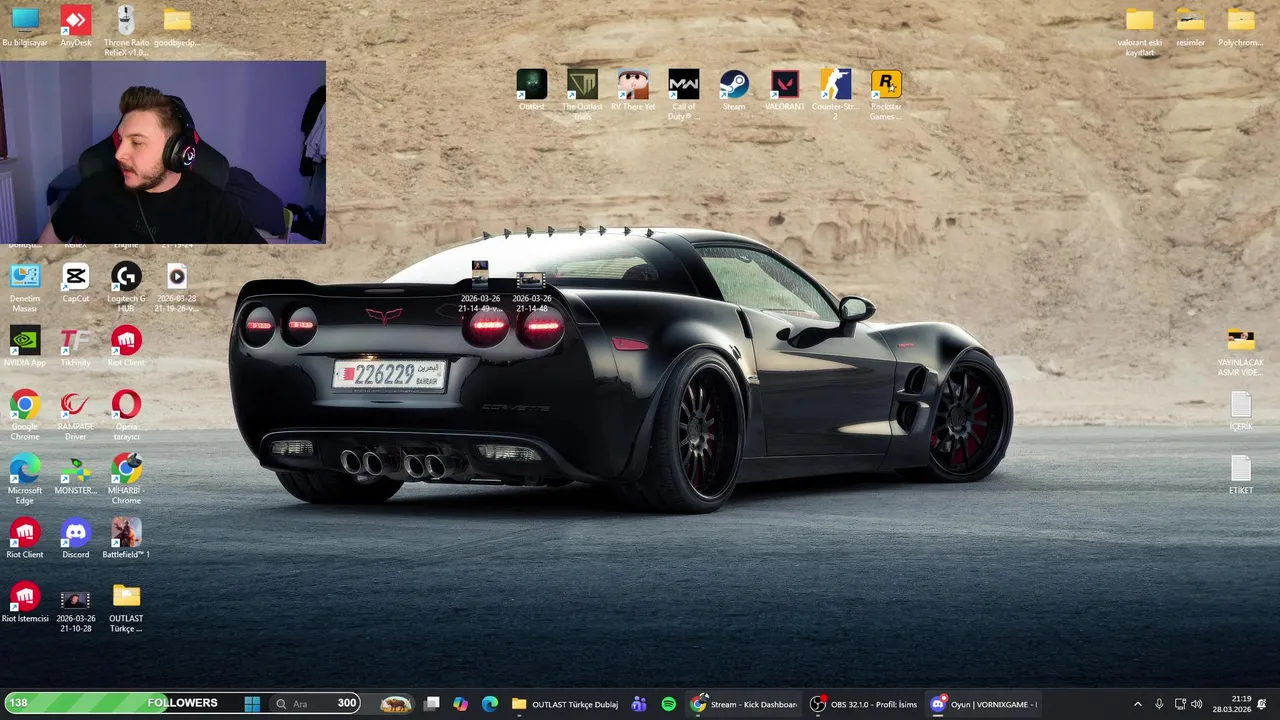Launch Rockstar Games launcher icon
Image resolution: width=1280 pixels, height=720 pixels.
tap(886, 94)
